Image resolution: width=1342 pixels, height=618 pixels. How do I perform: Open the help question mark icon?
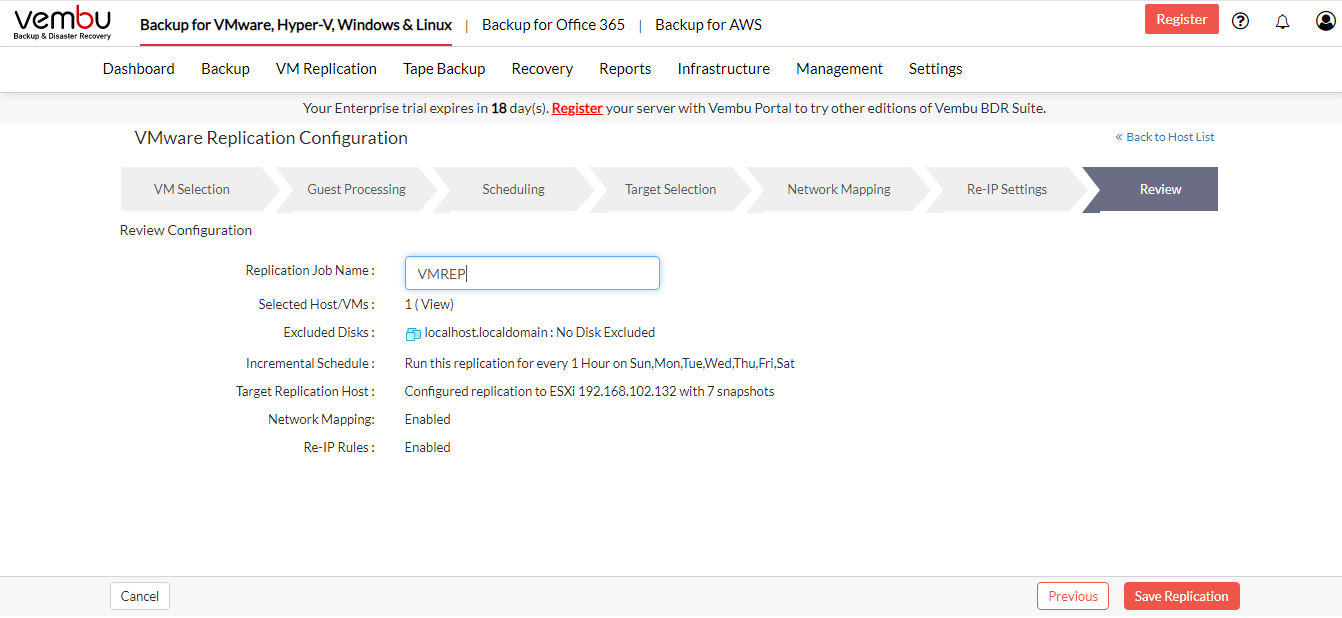coord(1240,21)
